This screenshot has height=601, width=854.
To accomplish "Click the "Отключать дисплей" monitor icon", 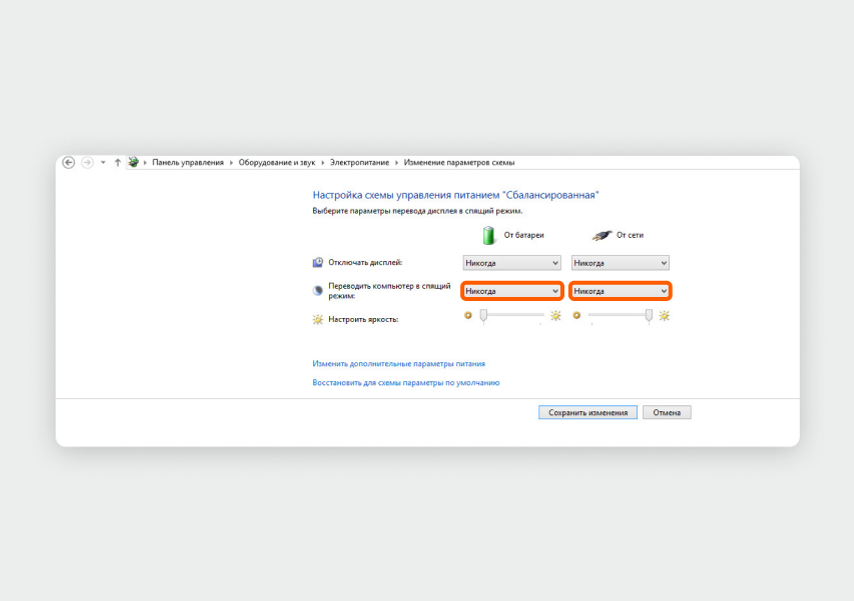I will point(318,263).
